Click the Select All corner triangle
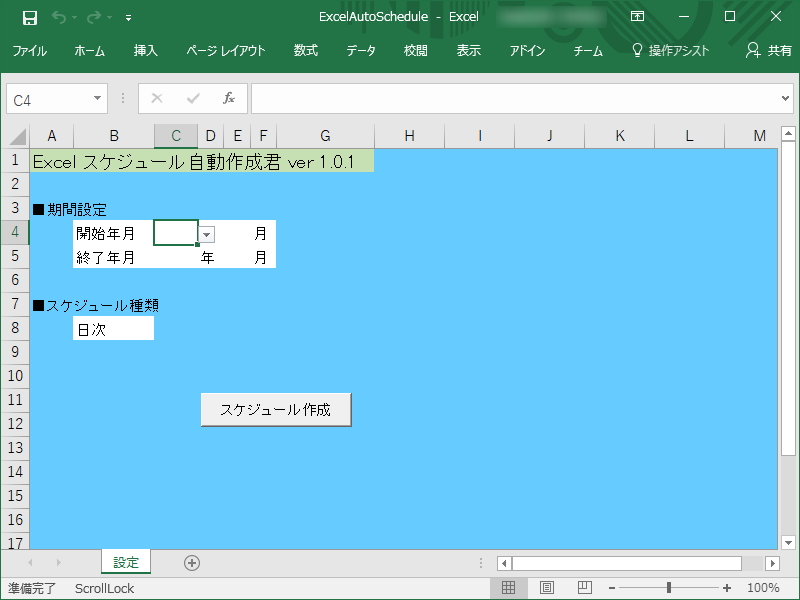Image resolution: width=800 pixels, height=600 pixels. click(x=16, y=136)
